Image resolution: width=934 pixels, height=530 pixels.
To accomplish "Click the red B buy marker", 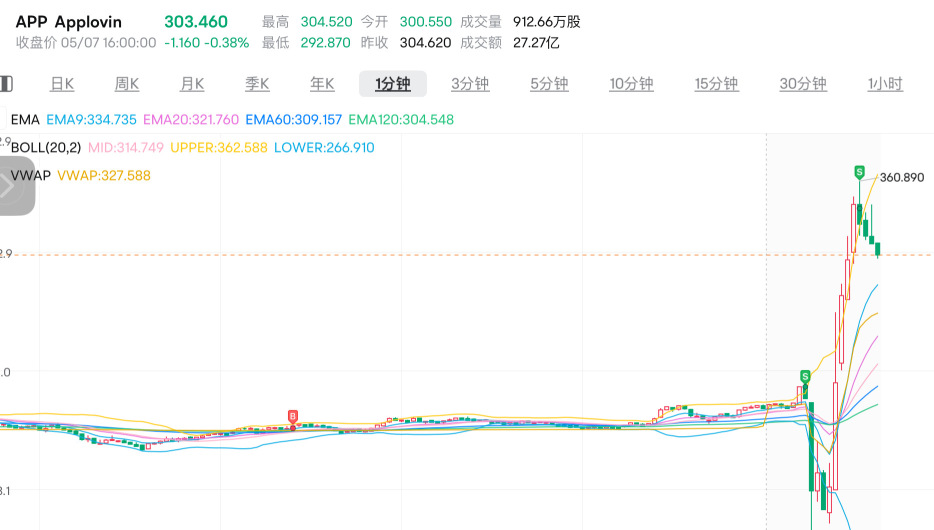I will (x=292, y=416).
